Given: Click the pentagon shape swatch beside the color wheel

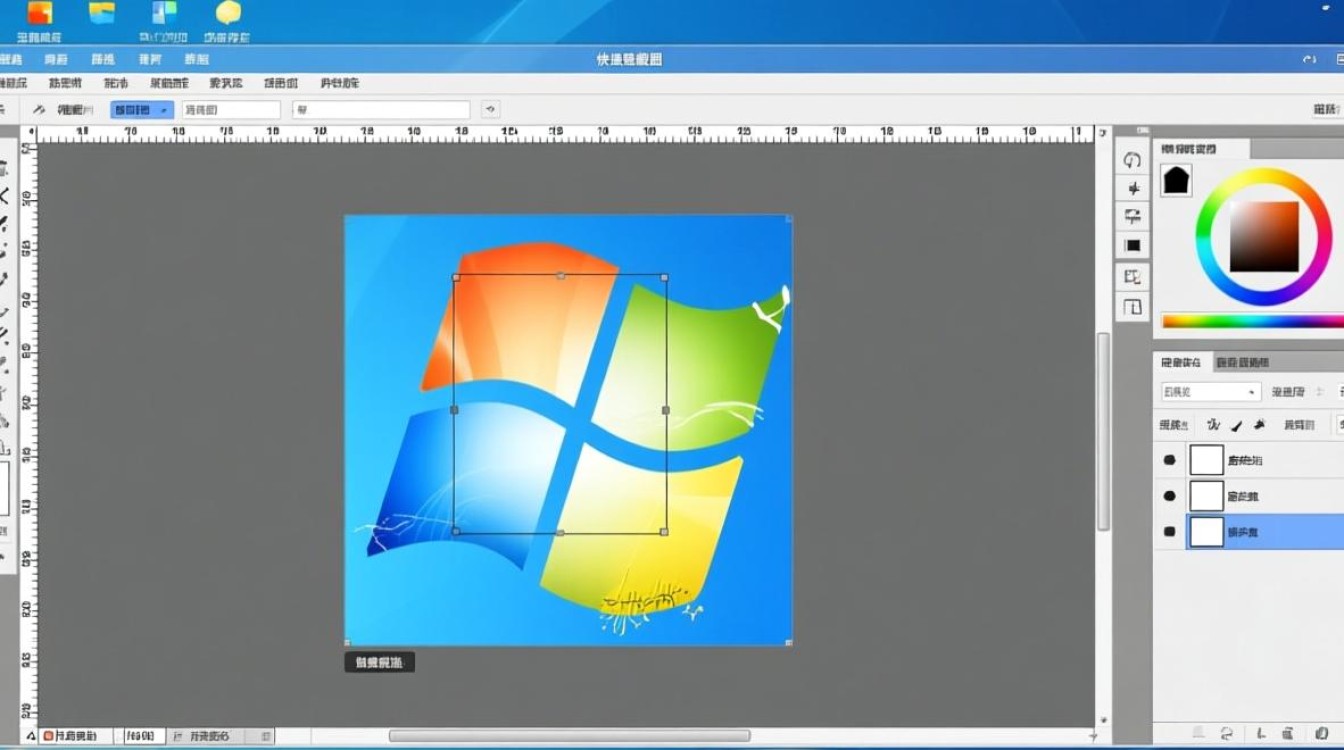Looking at the screenshot, I should click(x=1176, y=180).
